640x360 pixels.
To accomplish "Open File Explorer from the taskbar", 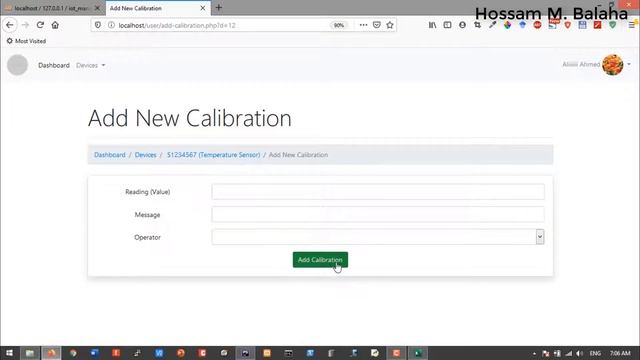I will [x=30, y=353].
